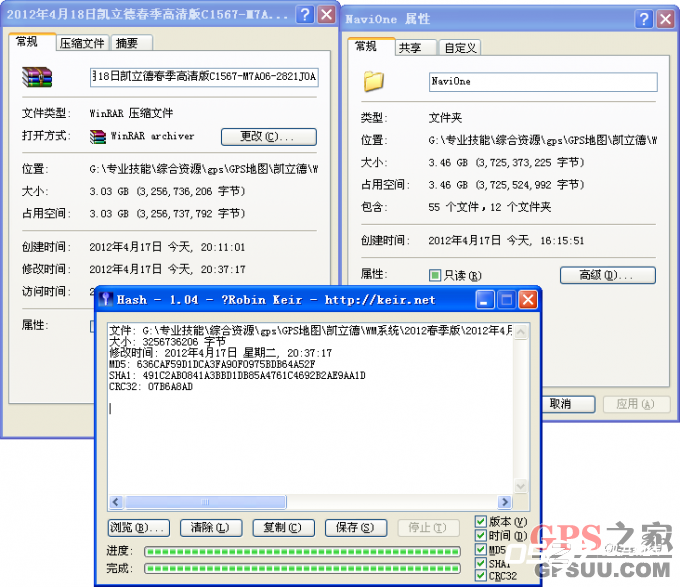Image resolution: width=680 pixels, height=587 pixels.
Task: Click RAR size 3.03 GB (3,256,736,206 字节)
Action: point(167,191)
